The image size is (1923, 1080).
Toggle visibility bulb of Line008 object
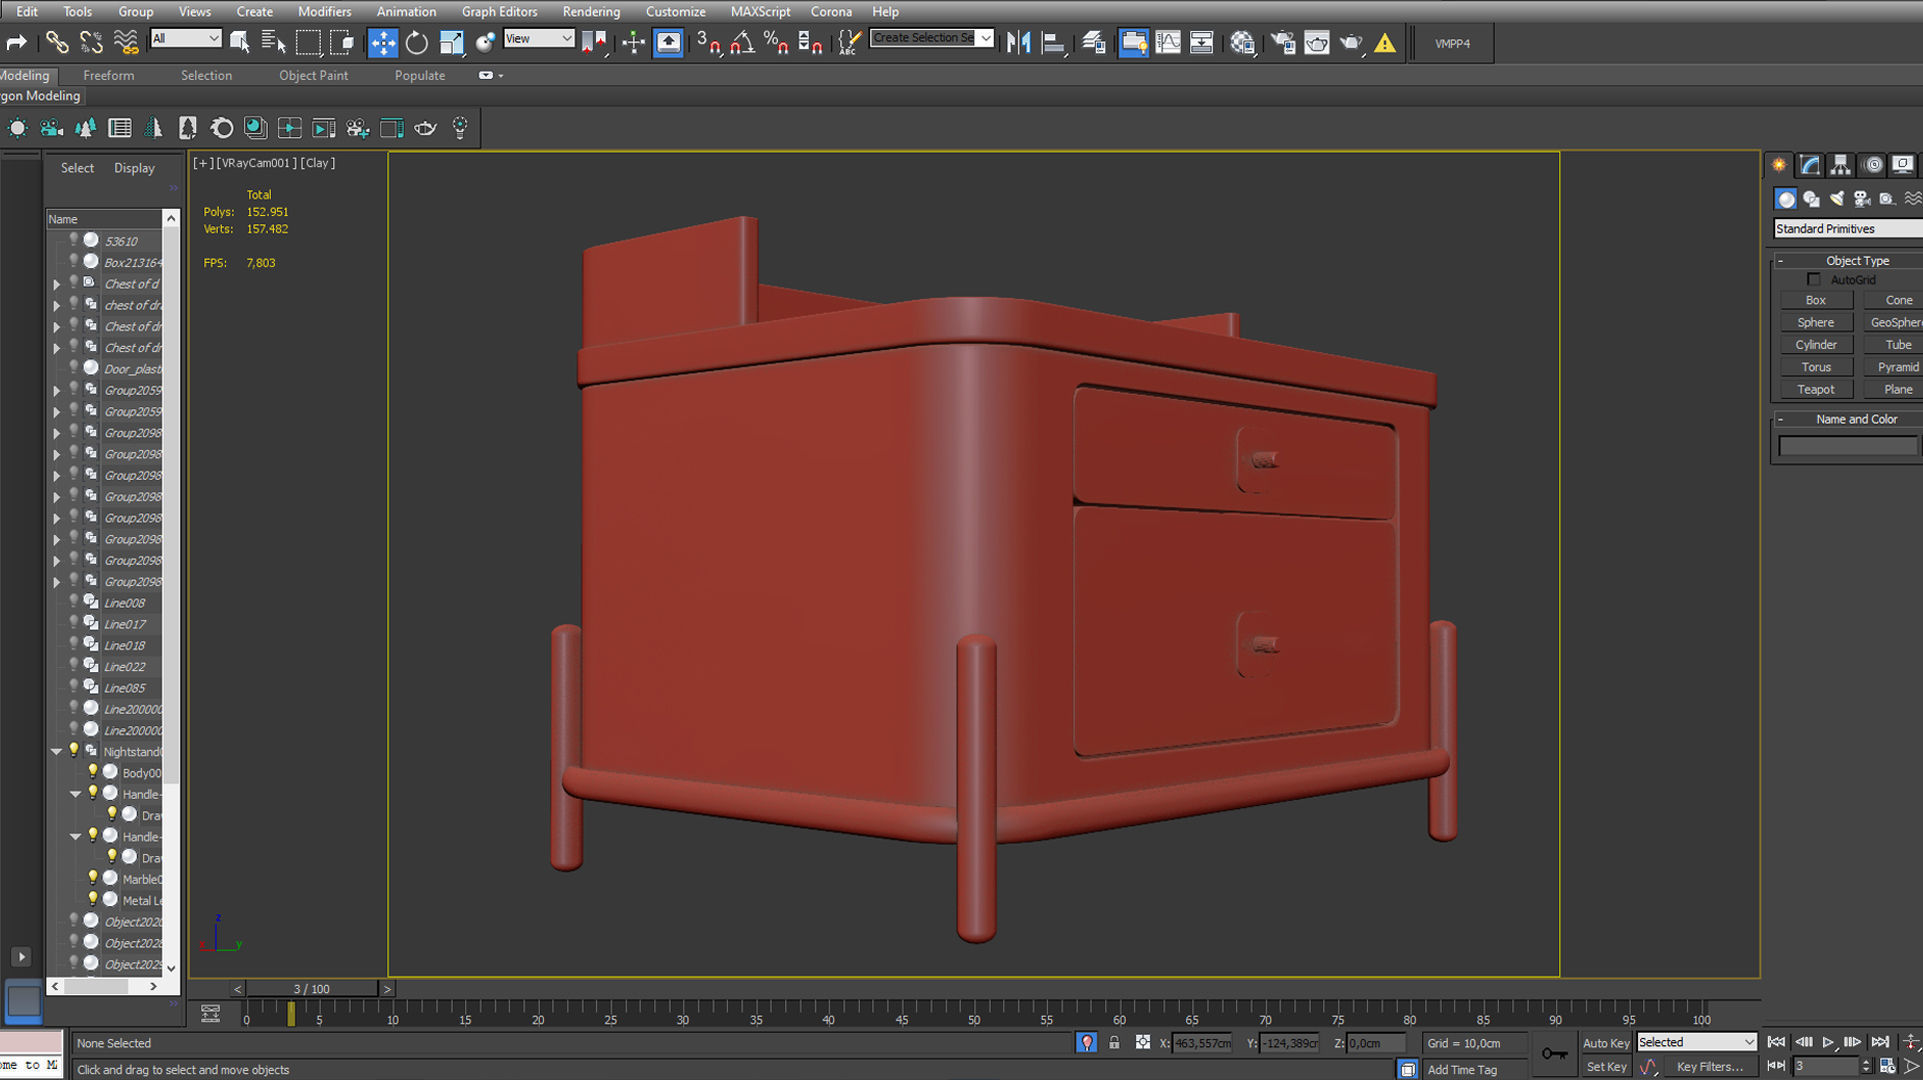point(73,602)
